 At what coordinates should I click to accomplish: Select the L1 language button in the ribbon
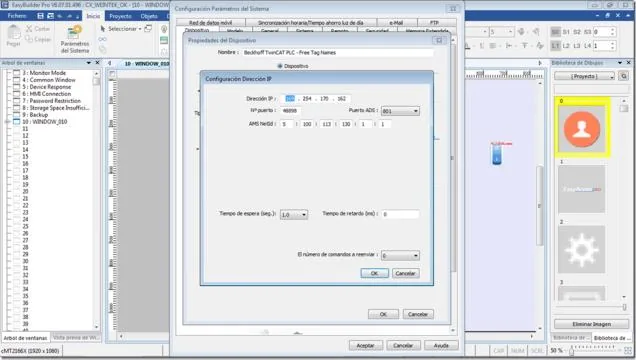click(555, 46)
